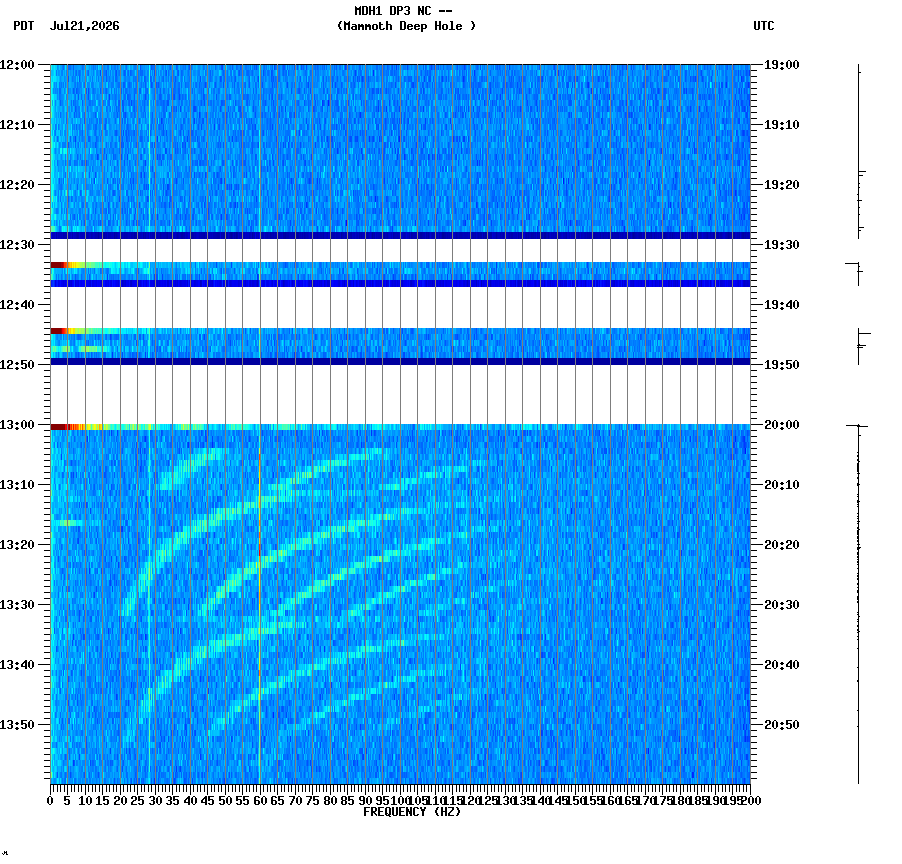
Task: Click the '30' frequency axis label
Action: (155, 801)
